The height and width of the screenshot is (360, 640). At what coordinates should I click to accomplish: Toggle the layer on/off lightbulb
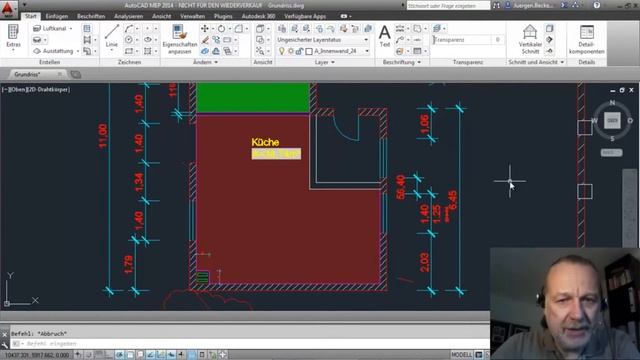click(x=281, y=51)
